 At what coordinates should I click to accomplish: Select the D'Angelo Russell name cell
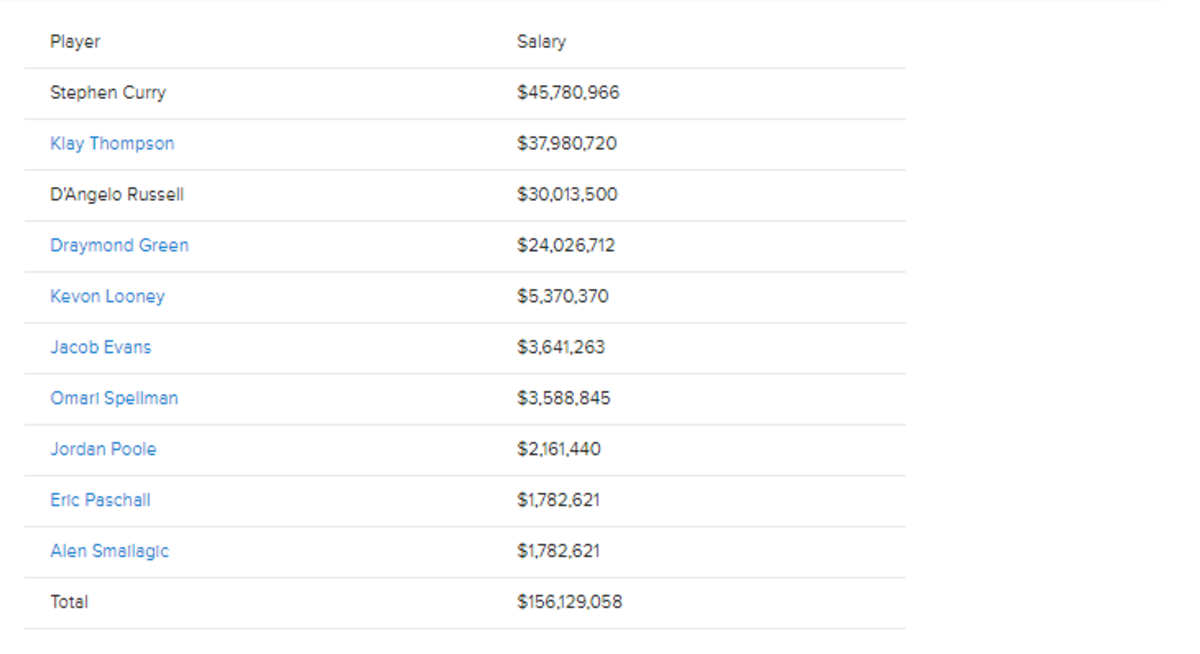coord(117,195)
